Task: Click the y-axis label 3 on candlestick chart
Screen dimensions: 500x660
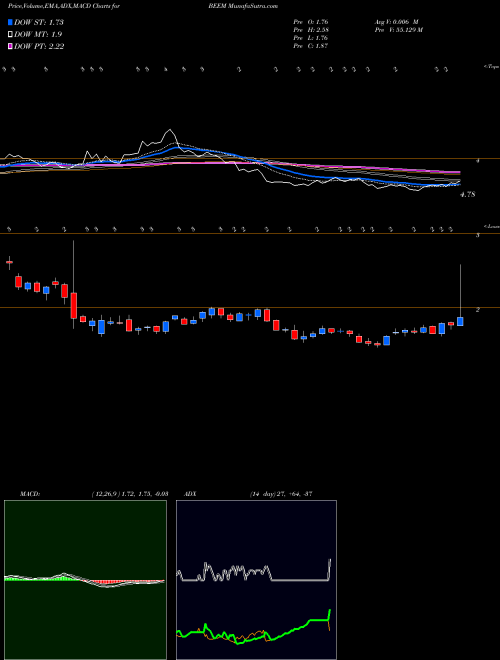Action: click(477, 235)
